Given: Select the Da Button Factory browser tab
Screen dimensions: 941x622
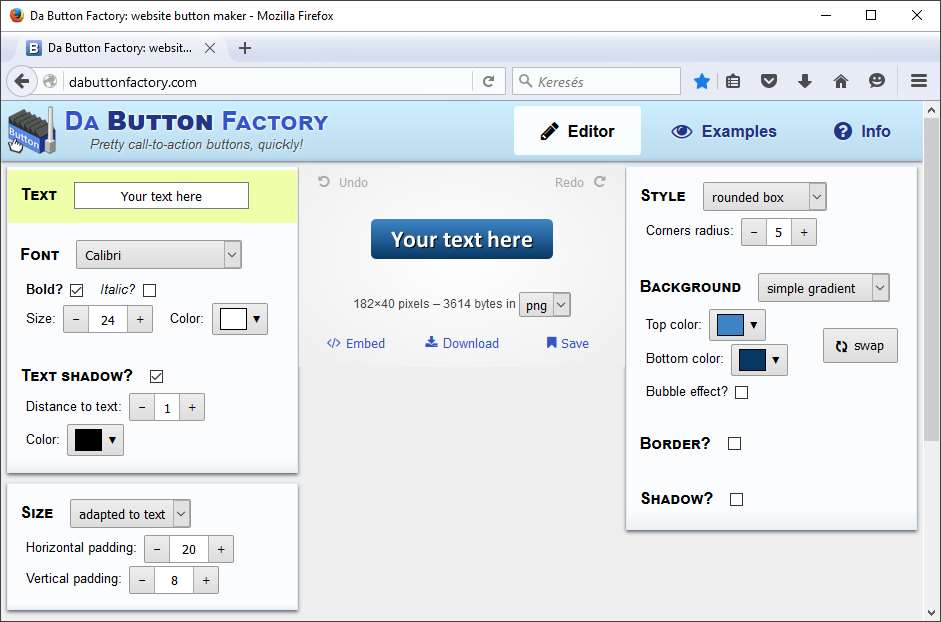Looking at the screenshot, I should coord(120,48).
